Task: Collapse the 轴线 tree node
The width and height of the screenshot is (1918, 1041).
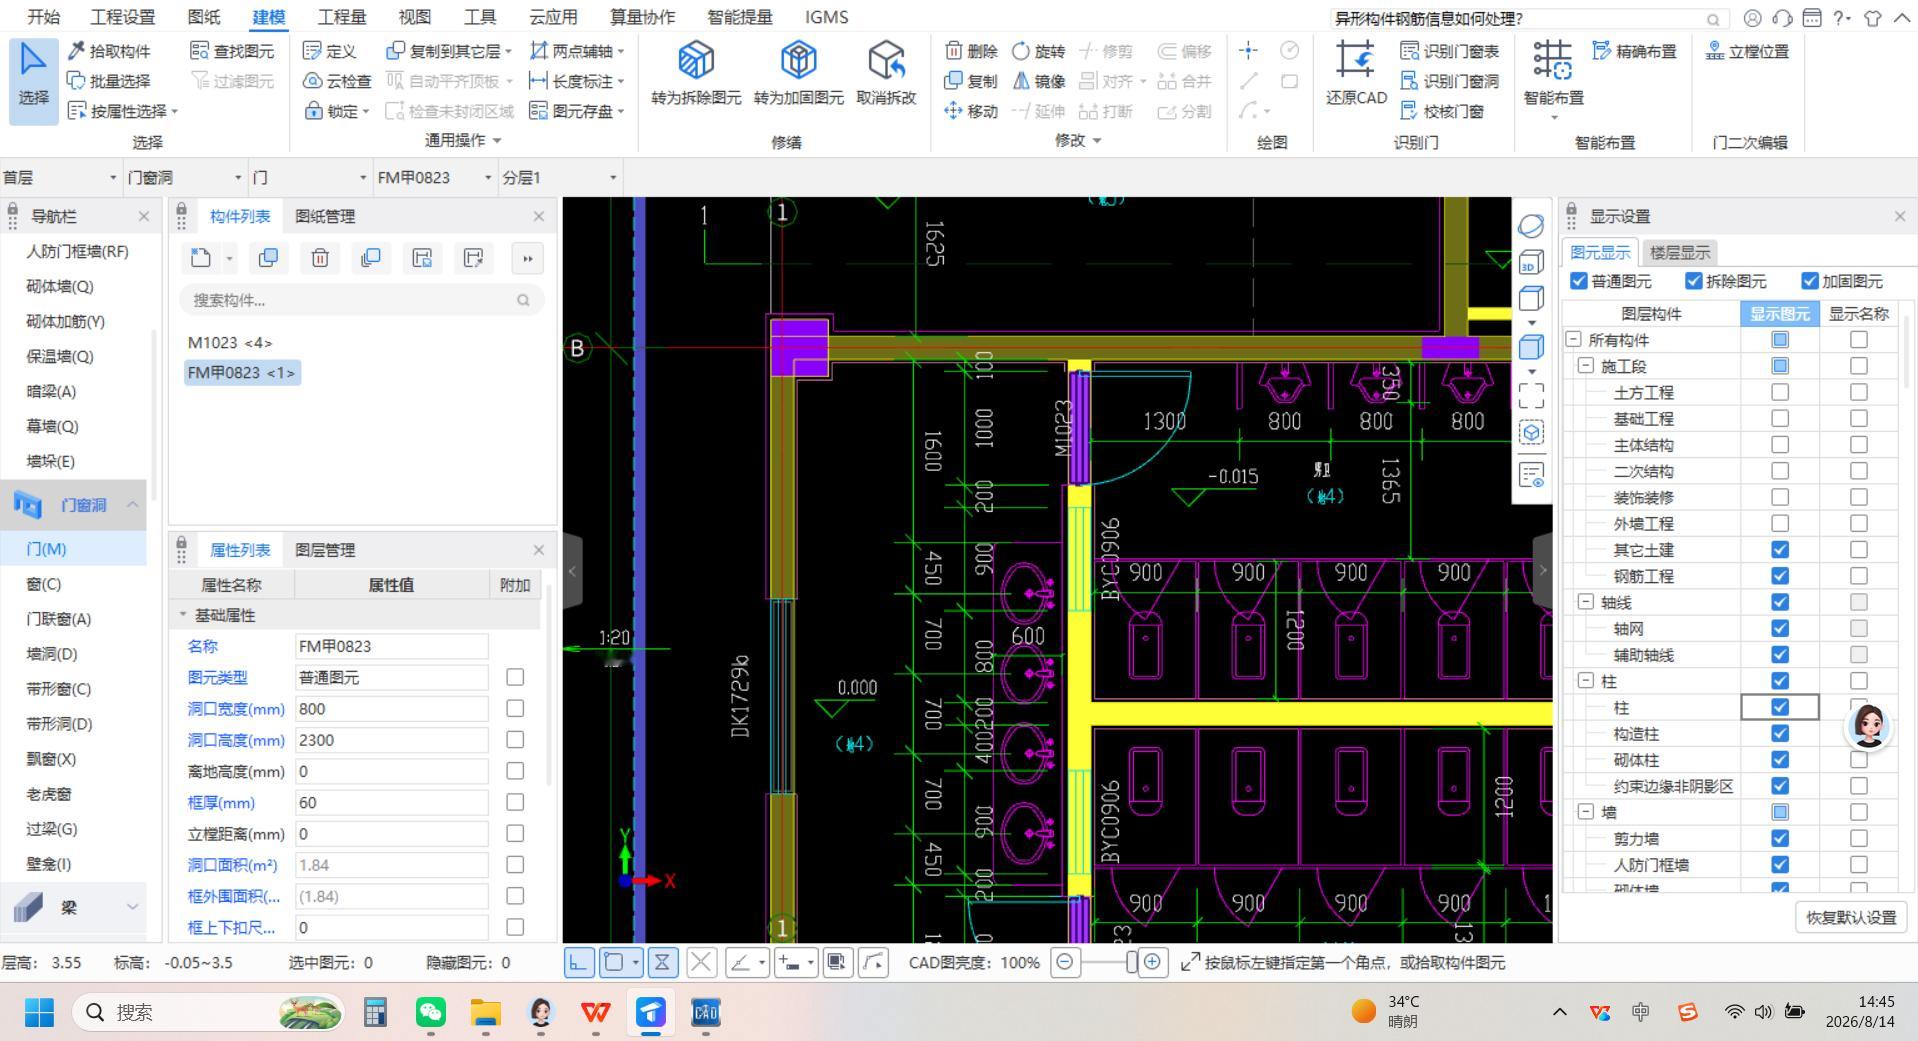Action: (x=1586, y=602)
